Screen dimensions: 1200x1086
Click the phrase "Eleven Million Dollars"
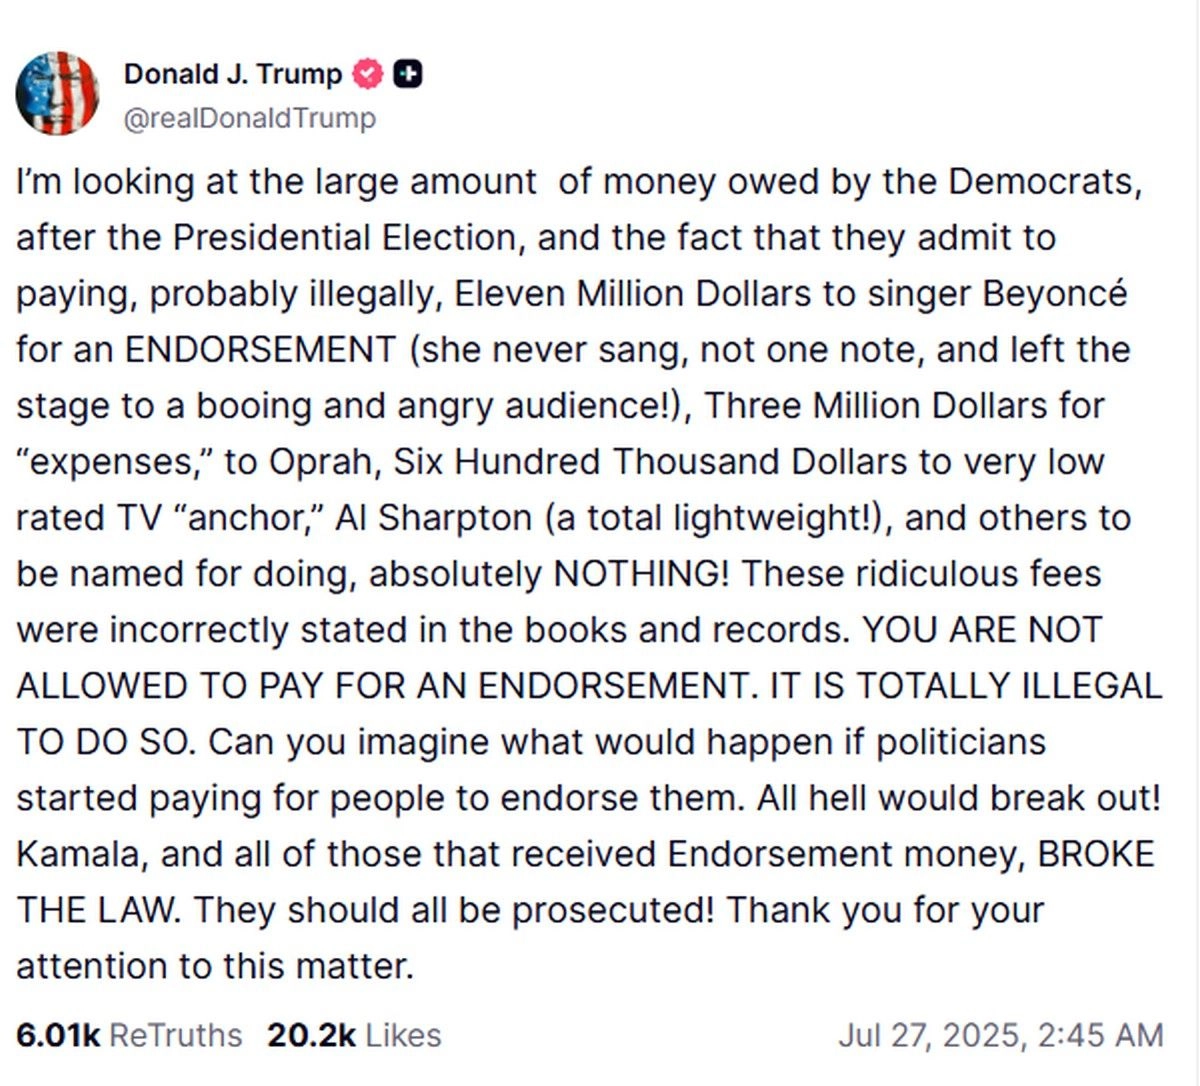pos(632,294)
